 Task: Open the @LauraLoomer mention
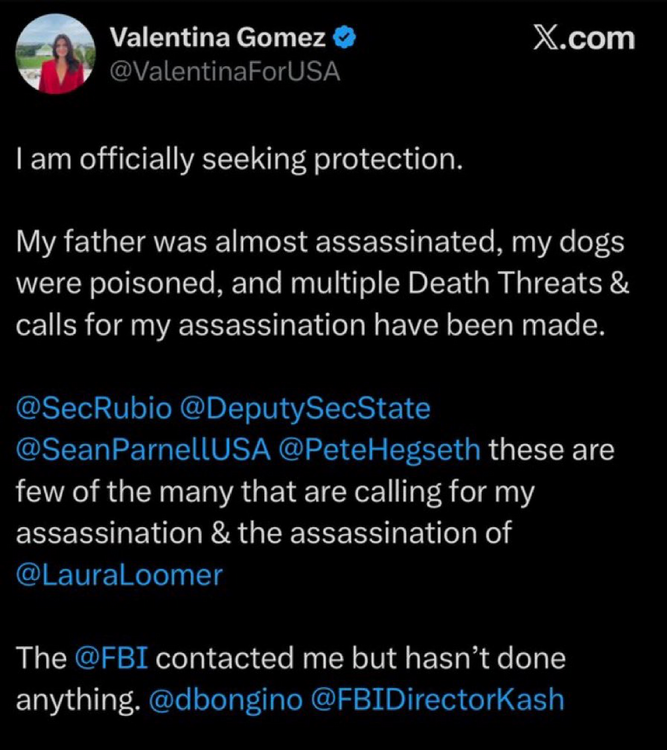pyautogui.click(x=119, y=575)
